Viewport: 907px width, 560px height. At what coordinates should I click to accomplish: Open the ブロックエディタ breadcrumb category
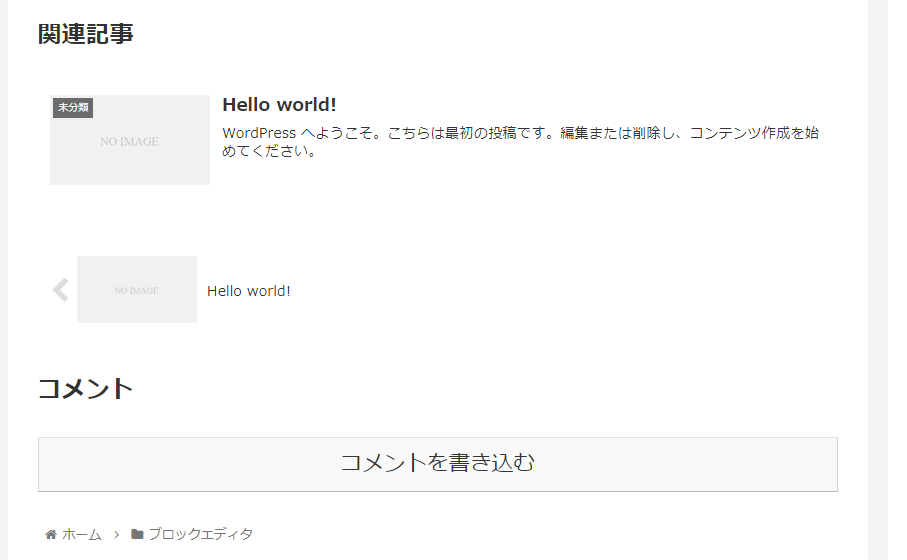click(201, 534)
